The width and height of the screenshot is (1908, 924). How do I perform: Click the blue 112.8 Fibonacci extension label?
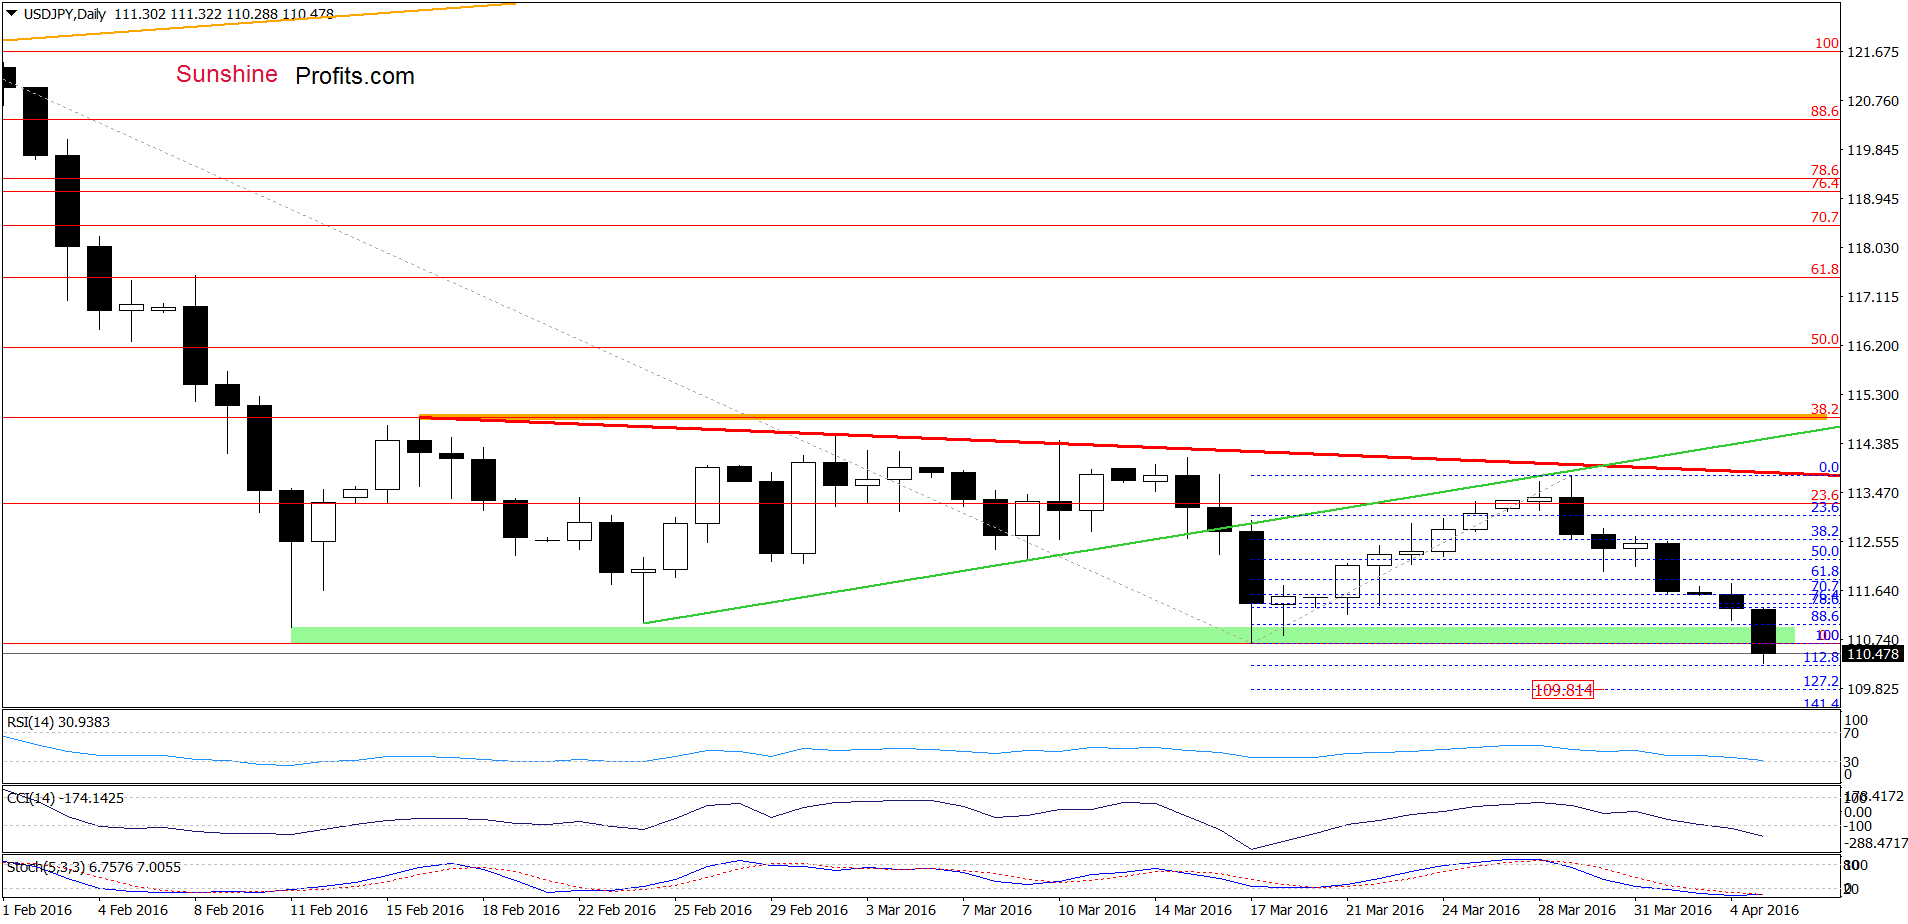pyautogui.click(x=1821, y=657)
